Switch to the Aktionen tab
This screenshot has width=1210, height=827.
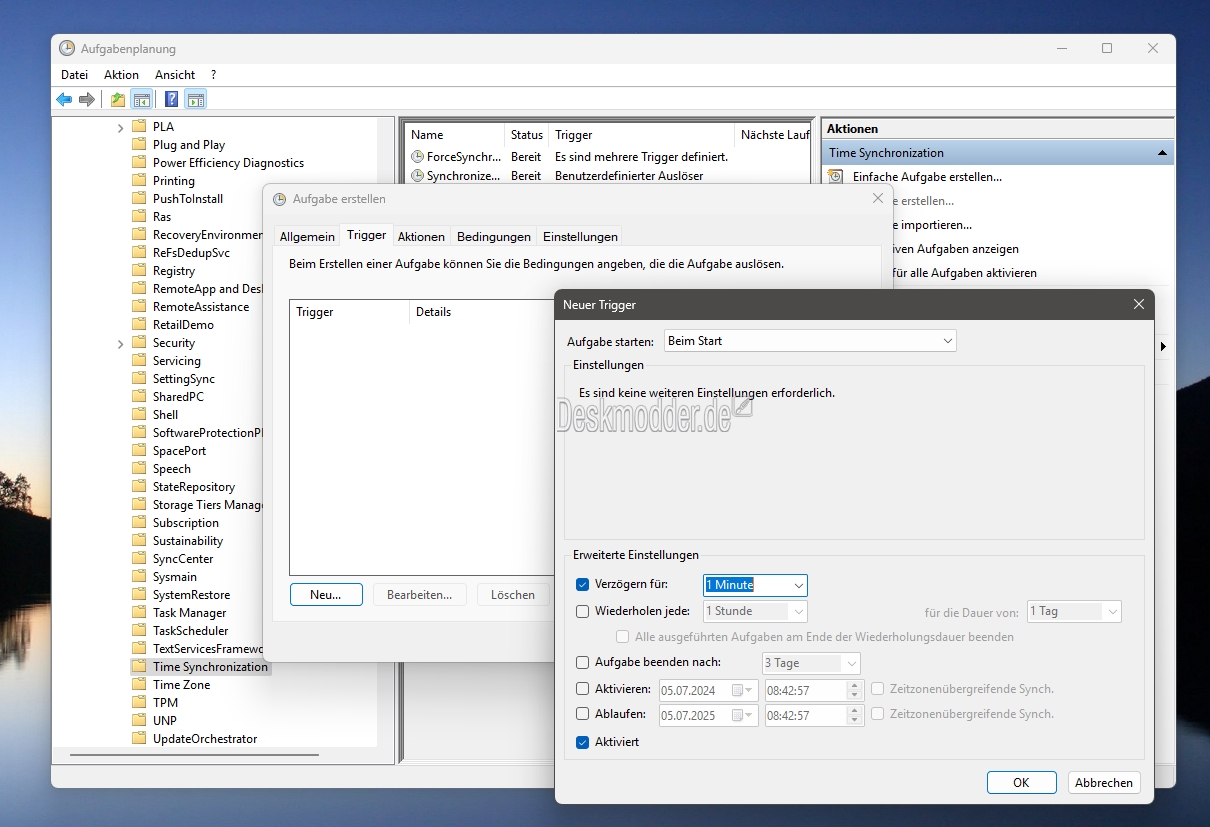(x=421, y=237)
